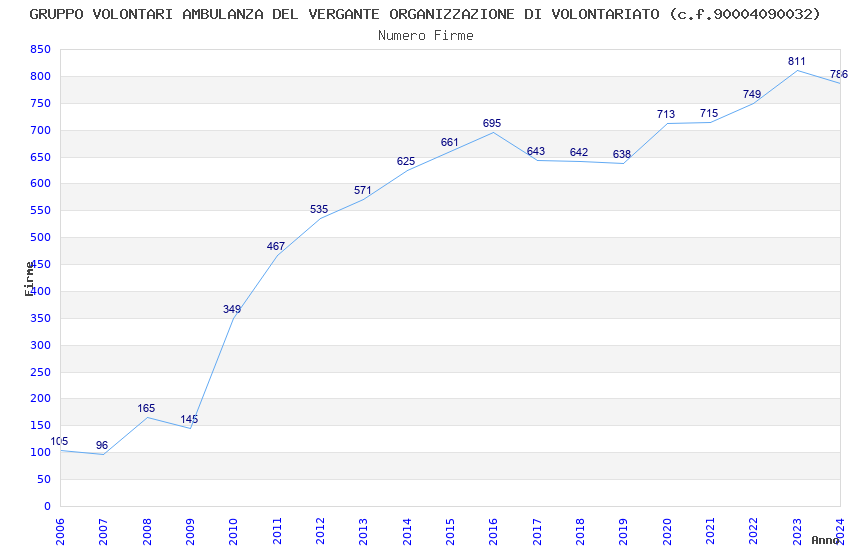Click the x-axis year 2015
Screen dimensions: 850x550
click(450, 531)
